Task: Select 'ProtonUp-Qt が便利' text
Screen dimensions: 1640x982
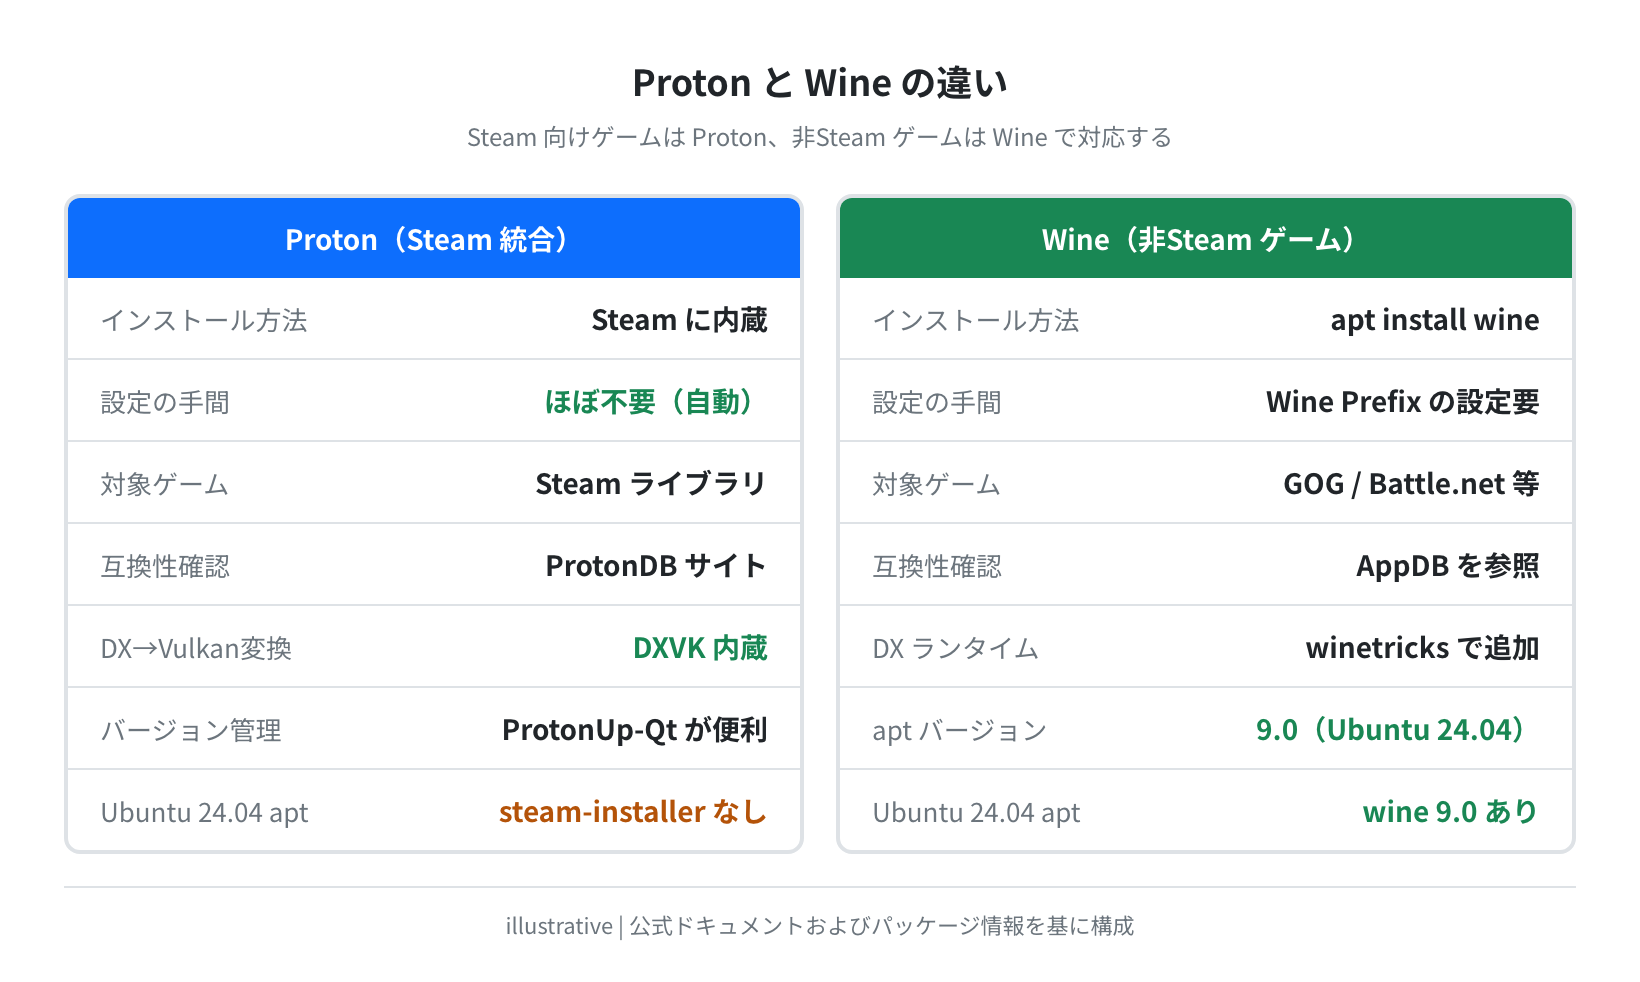Action: tap(634, 730)
